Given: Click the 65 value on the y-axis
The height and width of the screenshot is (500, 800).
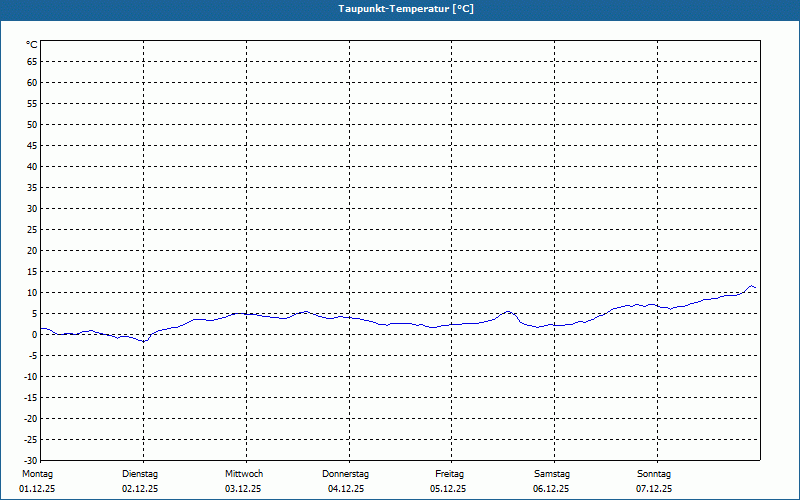Looking at the screenshot, I should pos(32,62).
